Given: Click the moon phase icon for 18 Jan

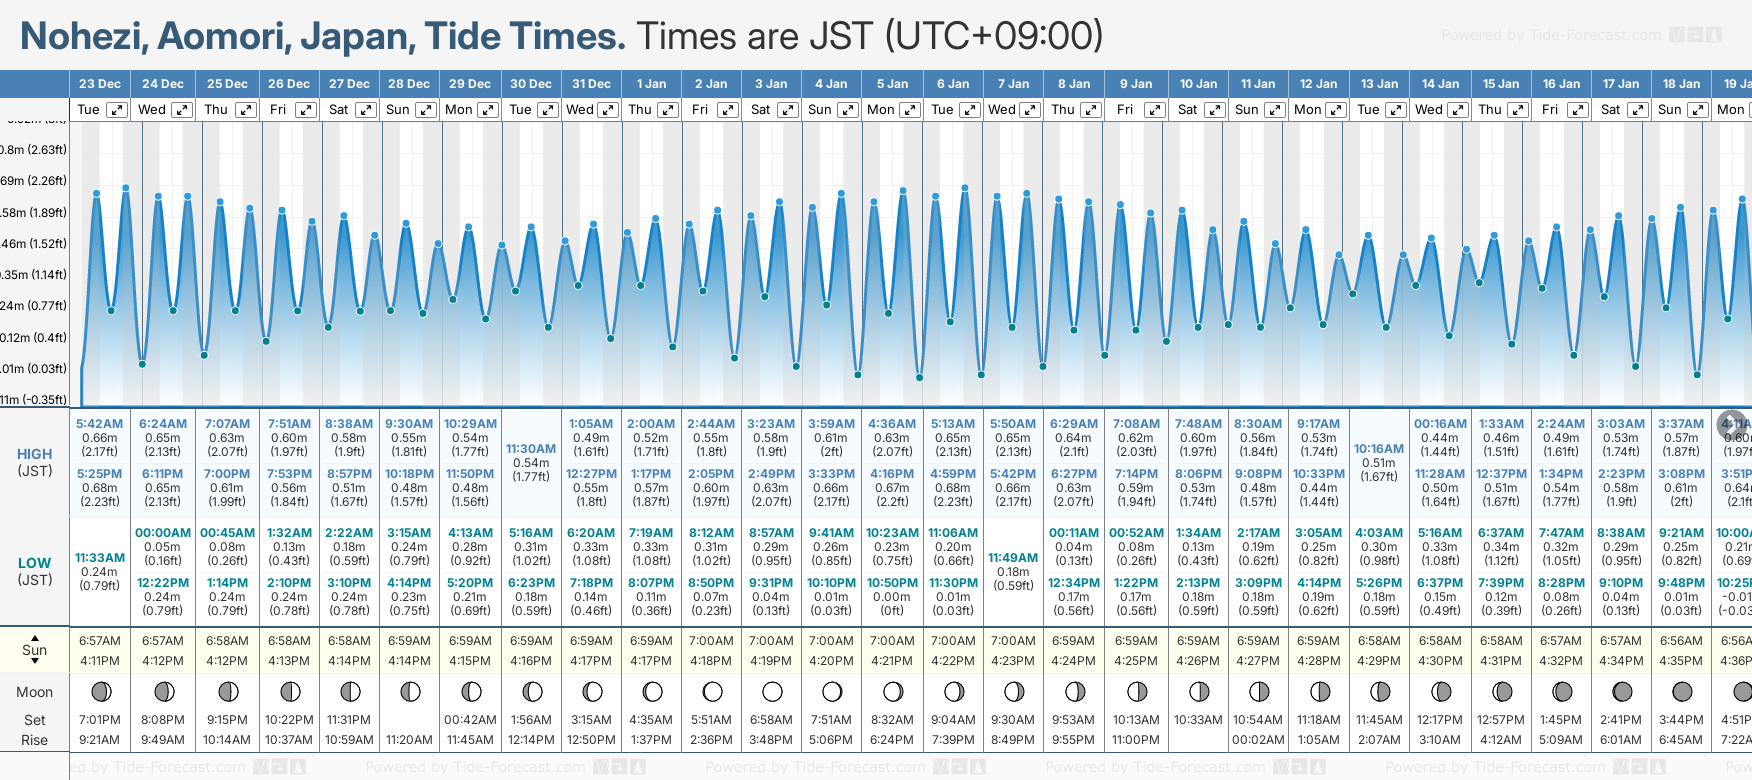Looking at the screenshot, I should click(x=1682, y=691).
